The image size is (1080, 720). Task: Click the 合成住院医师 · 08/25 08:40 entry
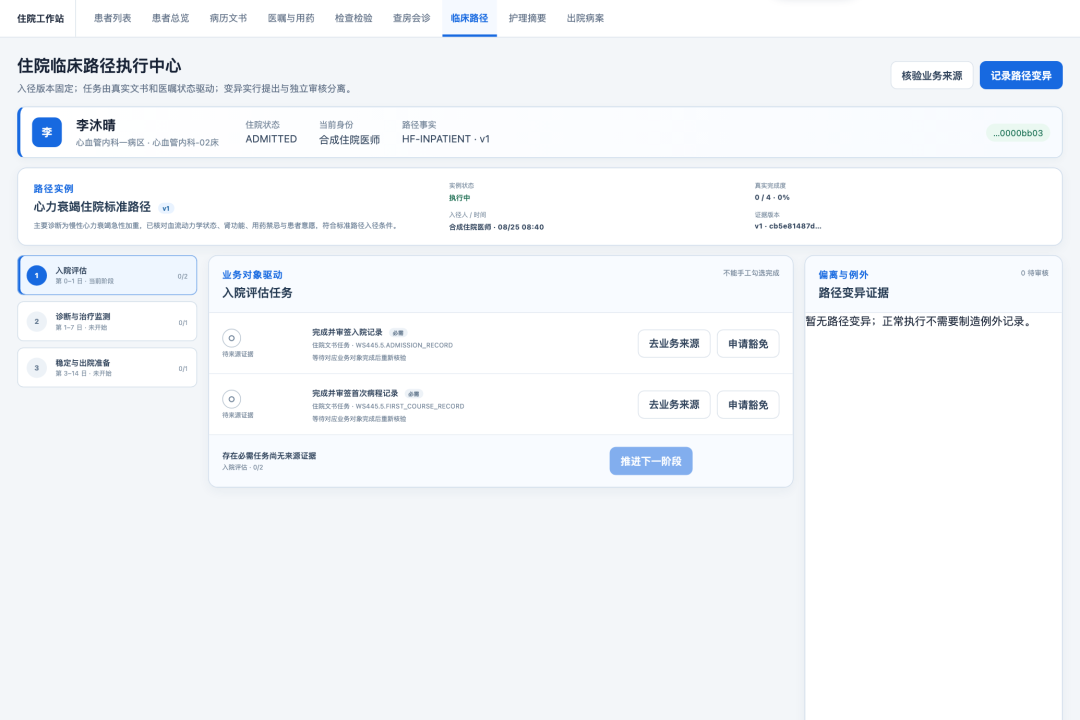pyautogui.click(x=497, y=227)
